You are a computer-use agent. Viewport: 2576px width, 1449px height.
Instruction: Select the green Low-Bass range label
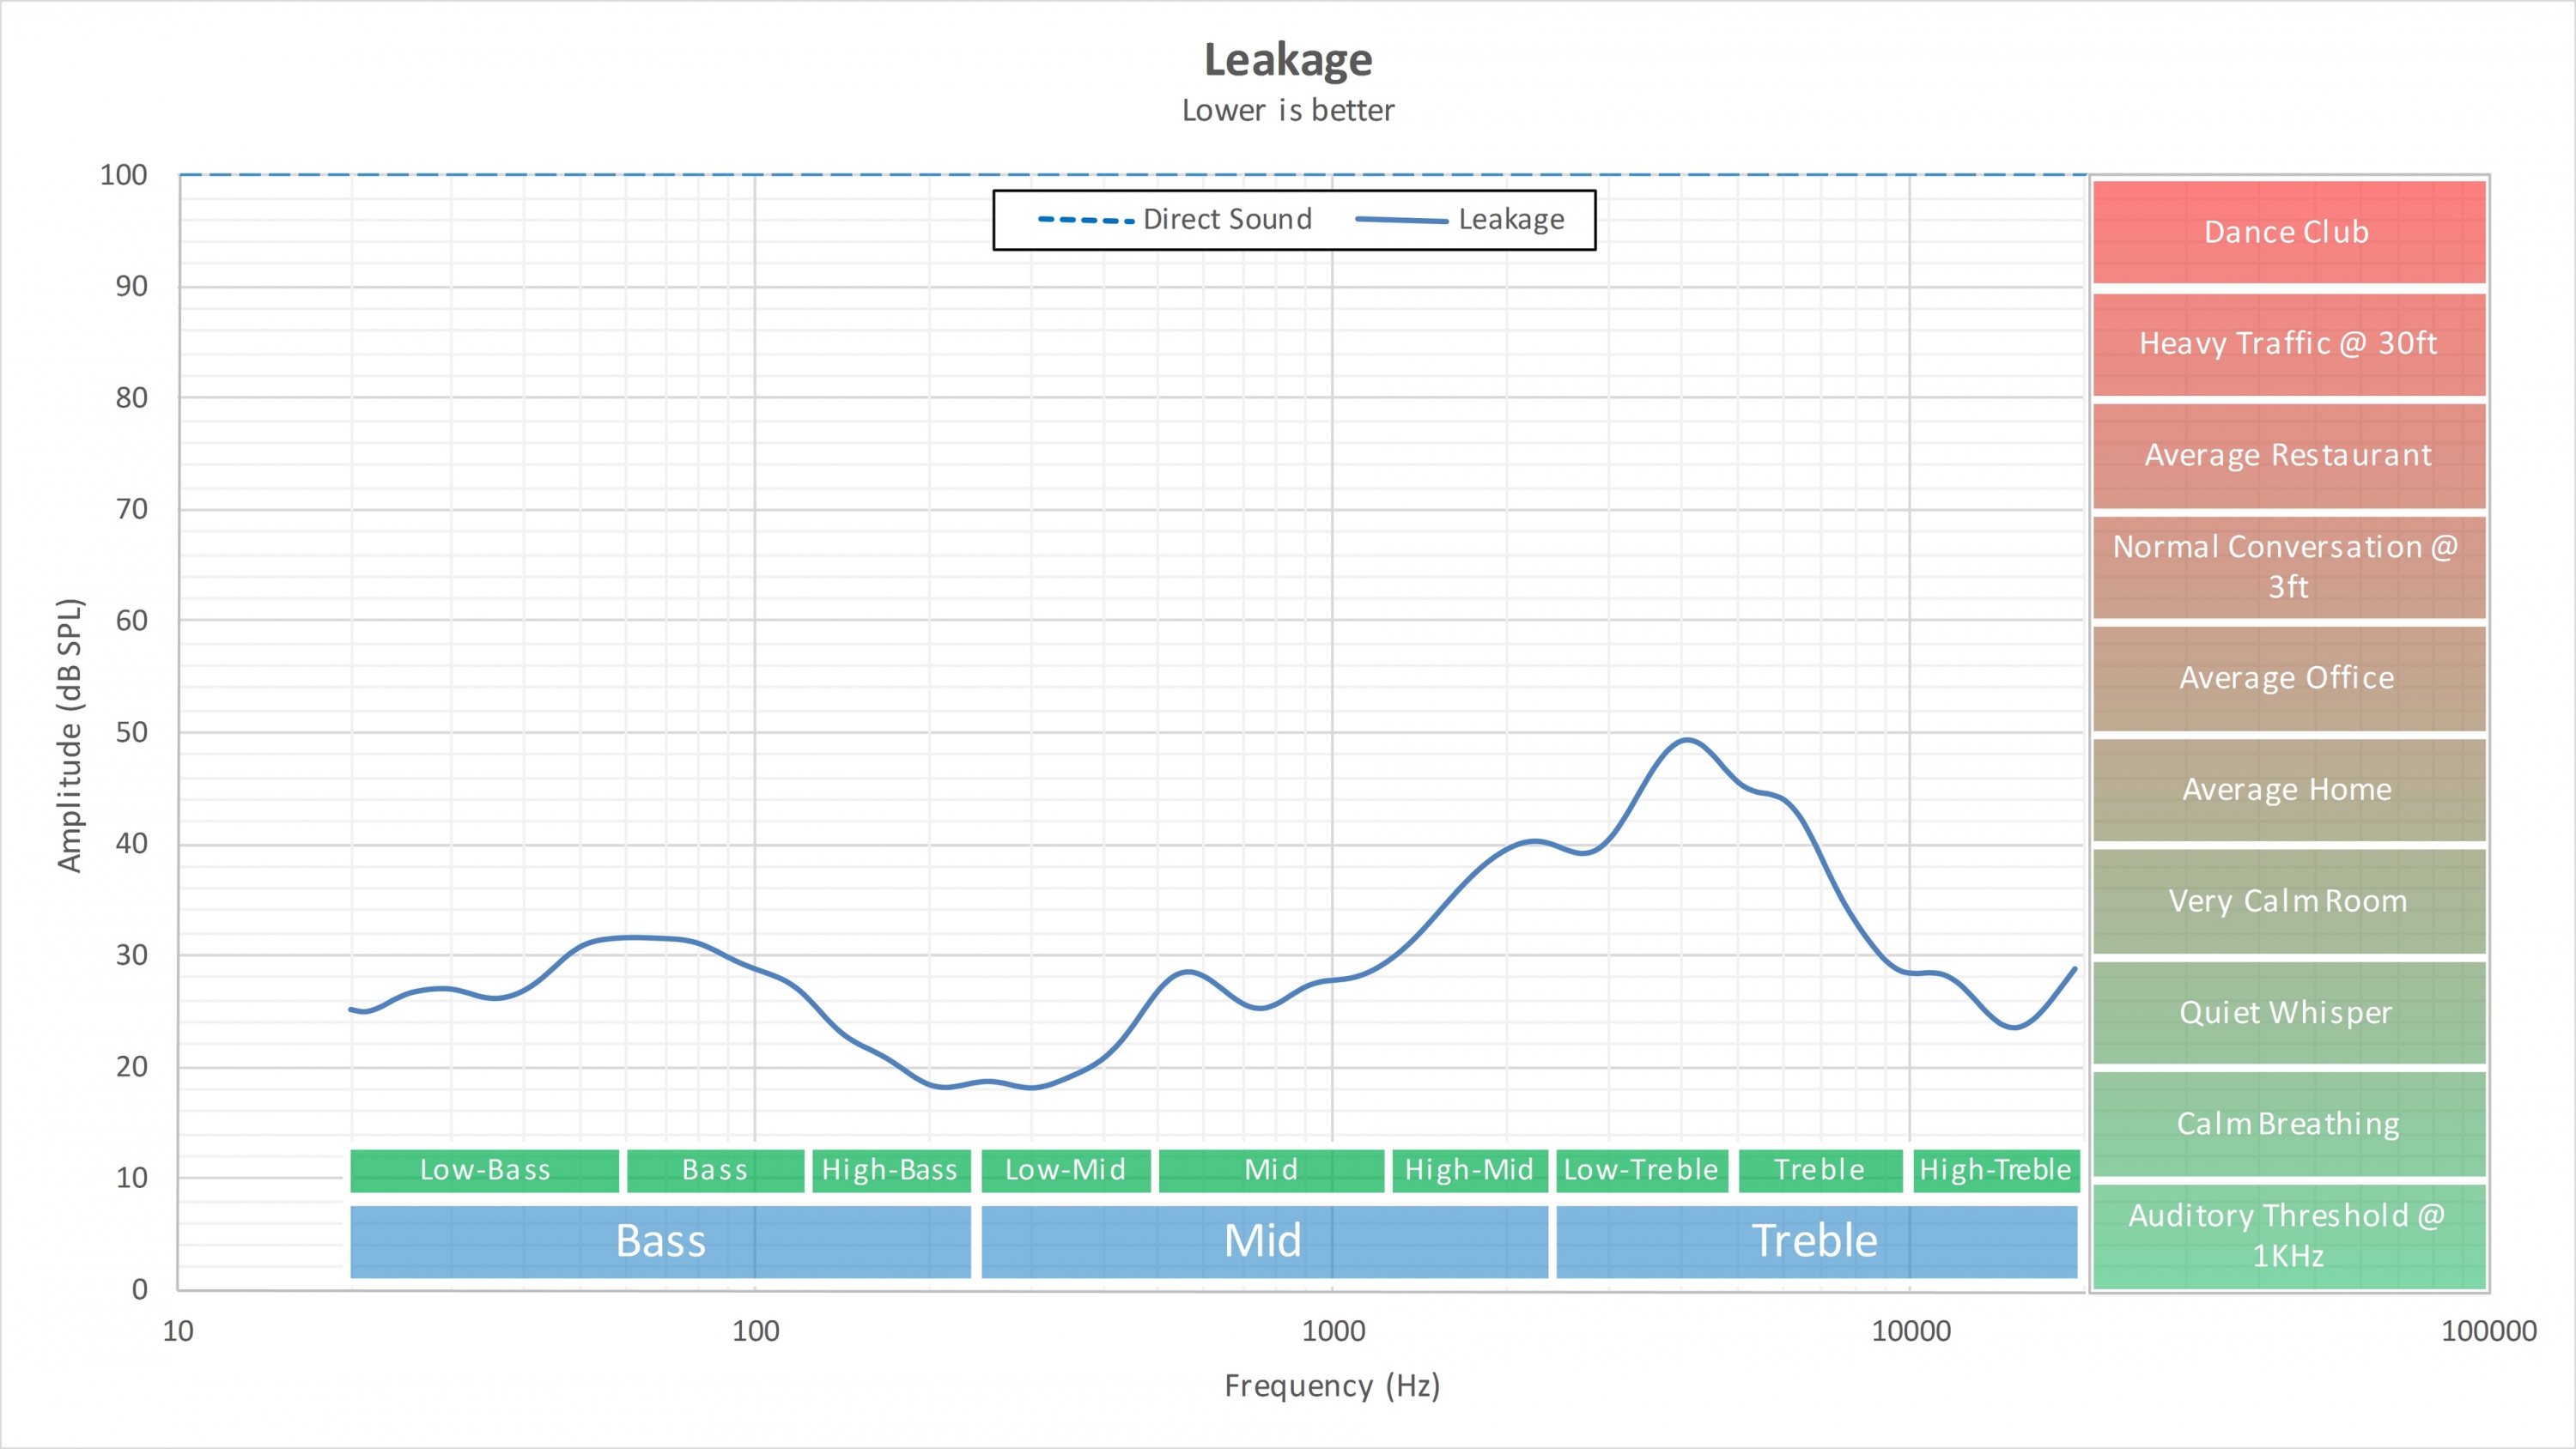[x=485, y=1170]
